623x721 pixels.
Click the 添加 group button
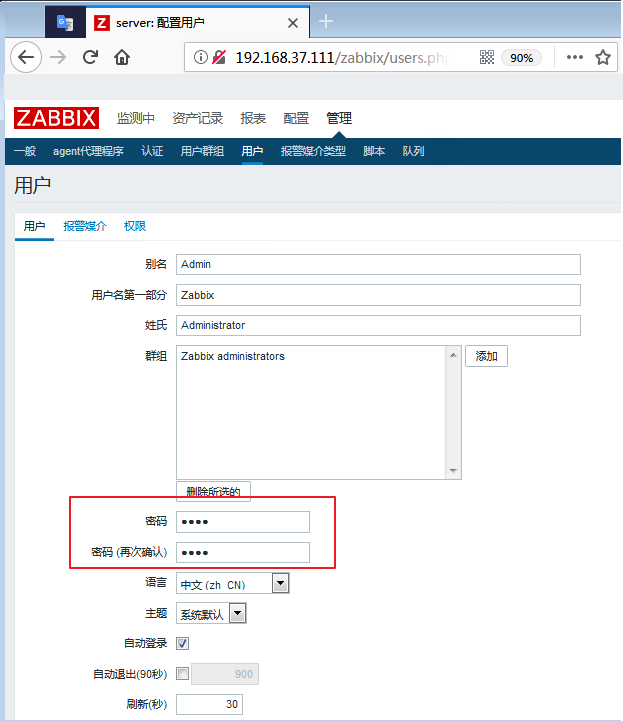point(486,356)
